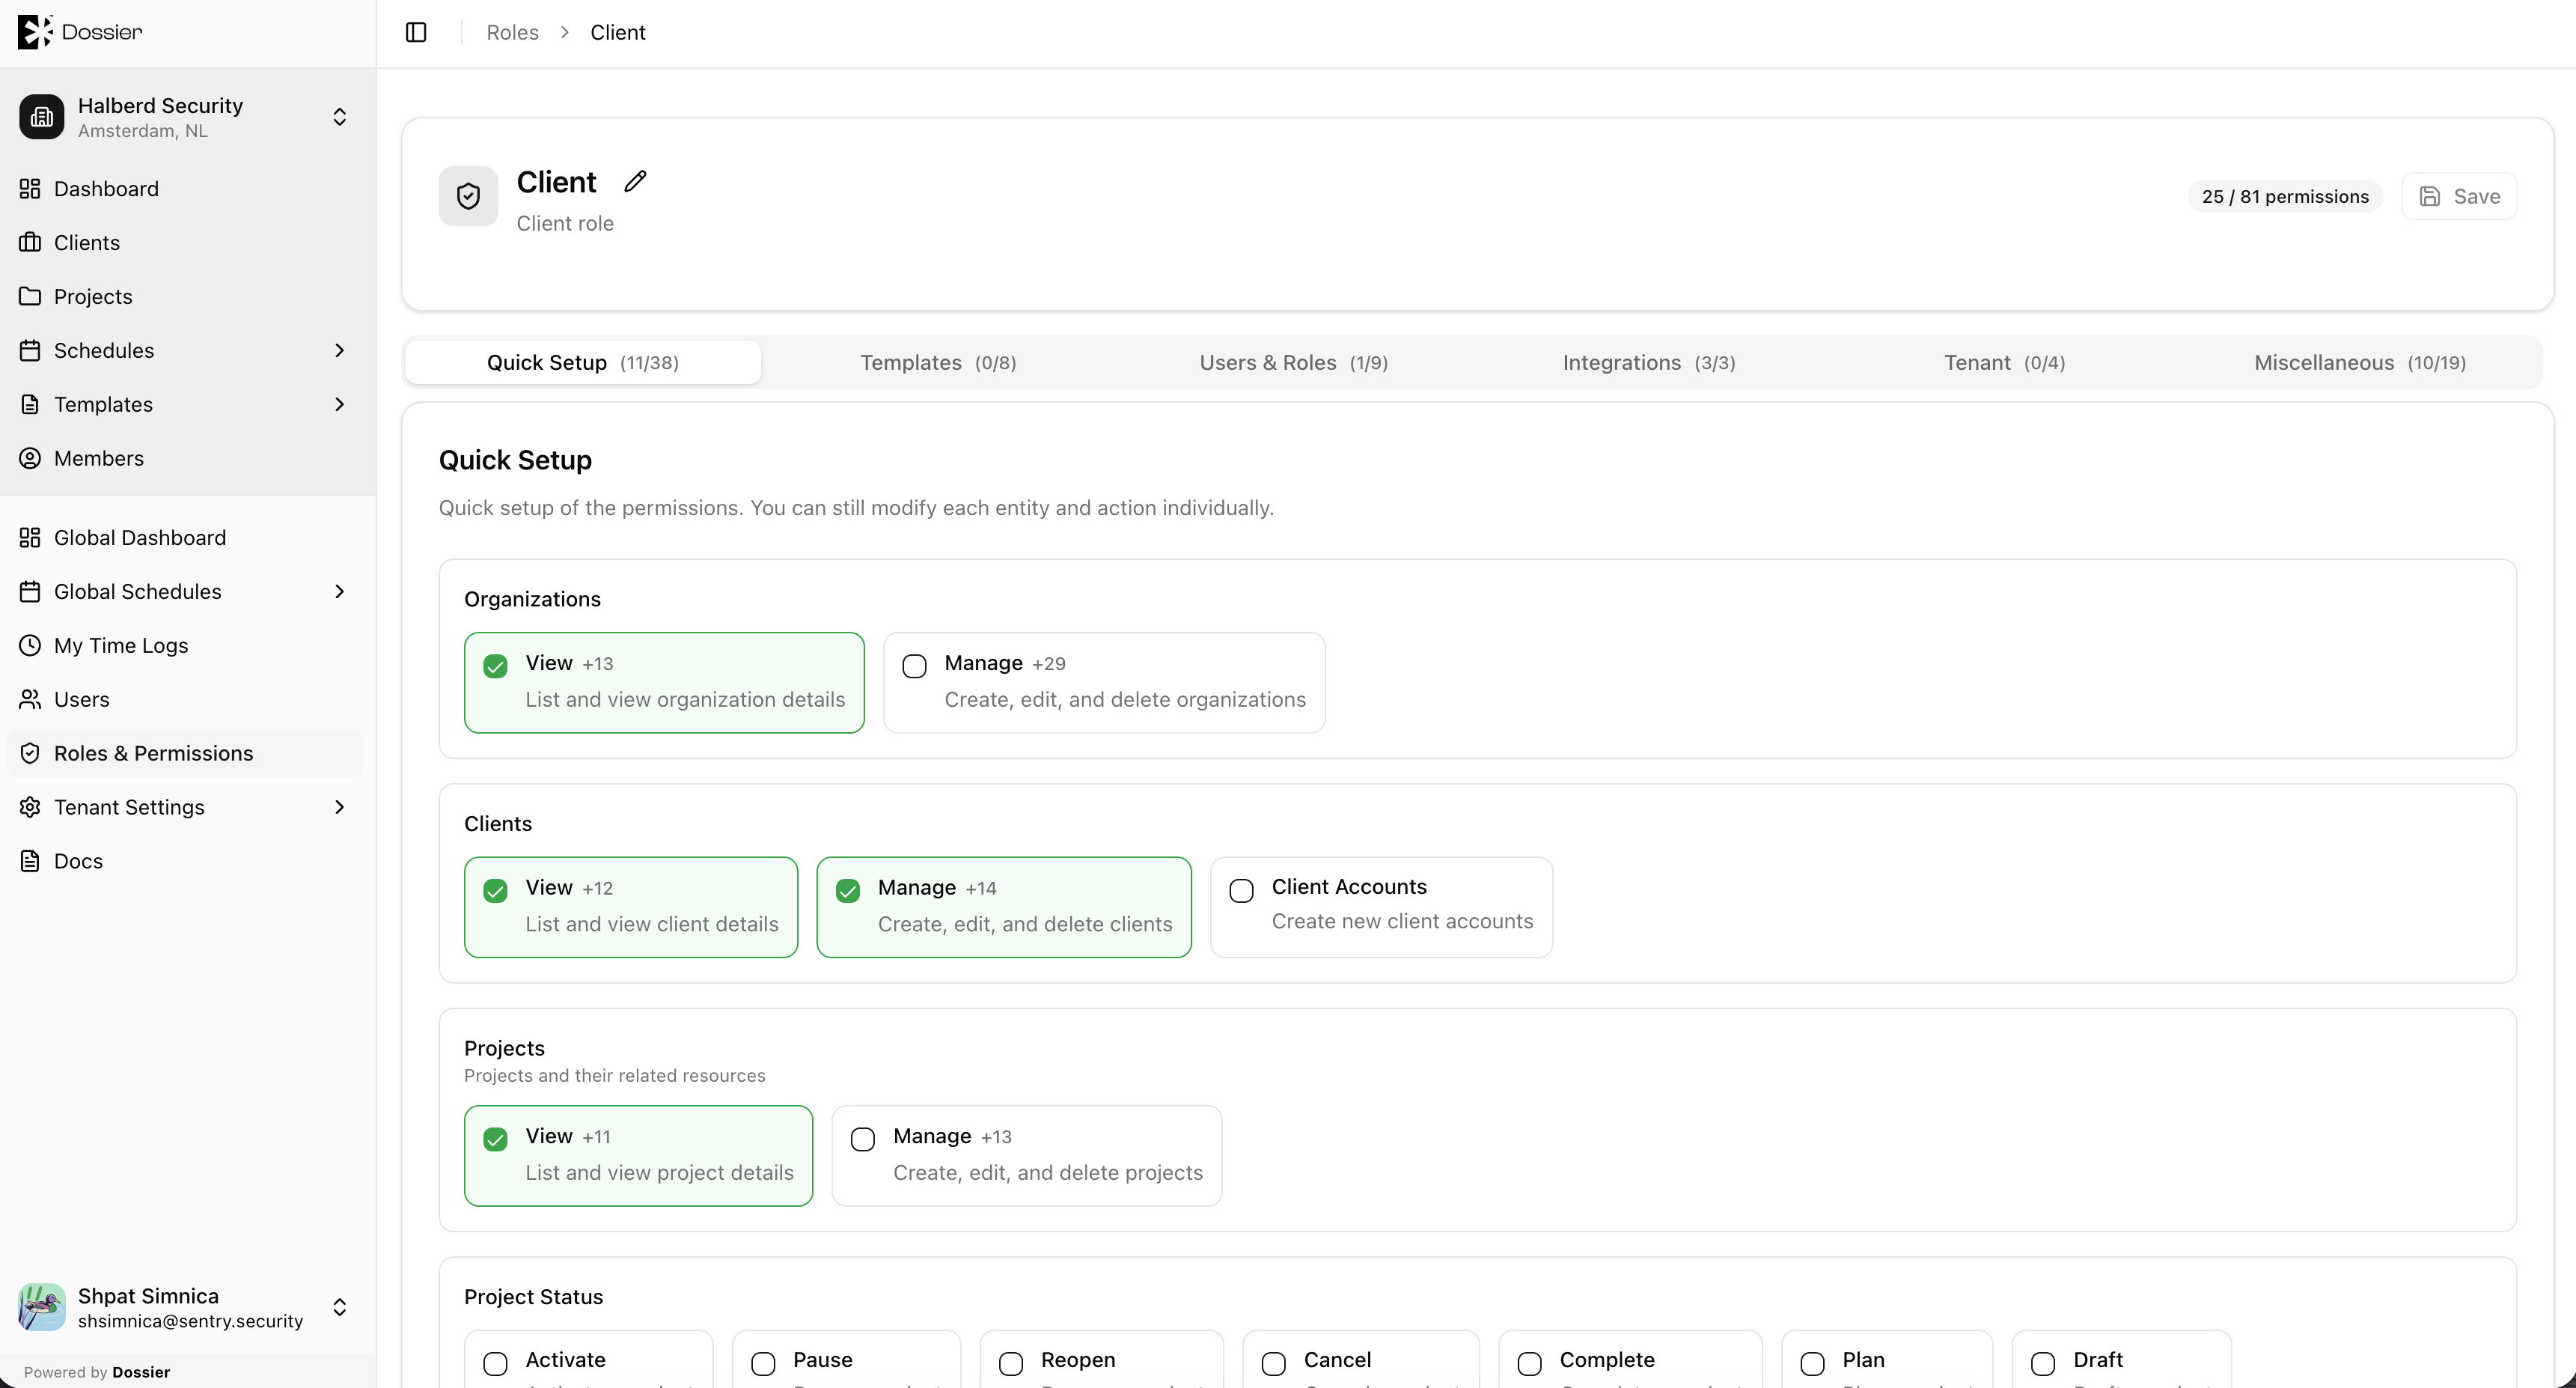Click the Tenant Settings gear icon
The image size is (2576, 1388).
(30, 808)
